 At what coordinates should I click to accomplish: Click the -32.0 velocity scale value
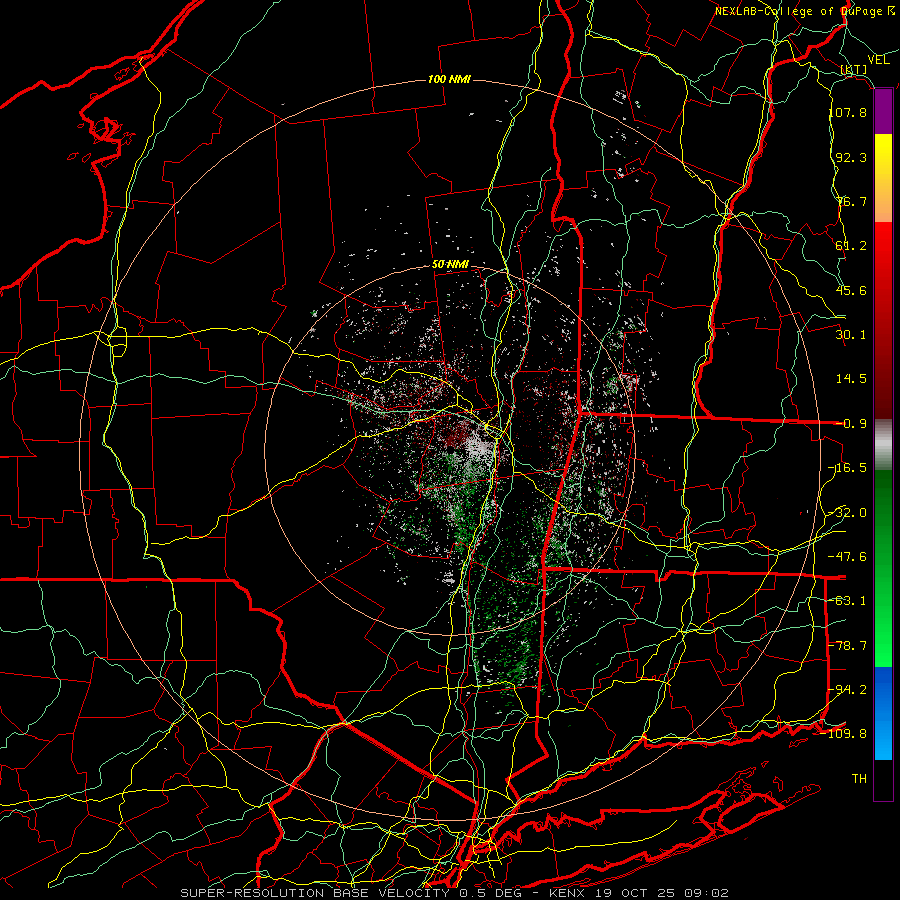coord(848,513)
